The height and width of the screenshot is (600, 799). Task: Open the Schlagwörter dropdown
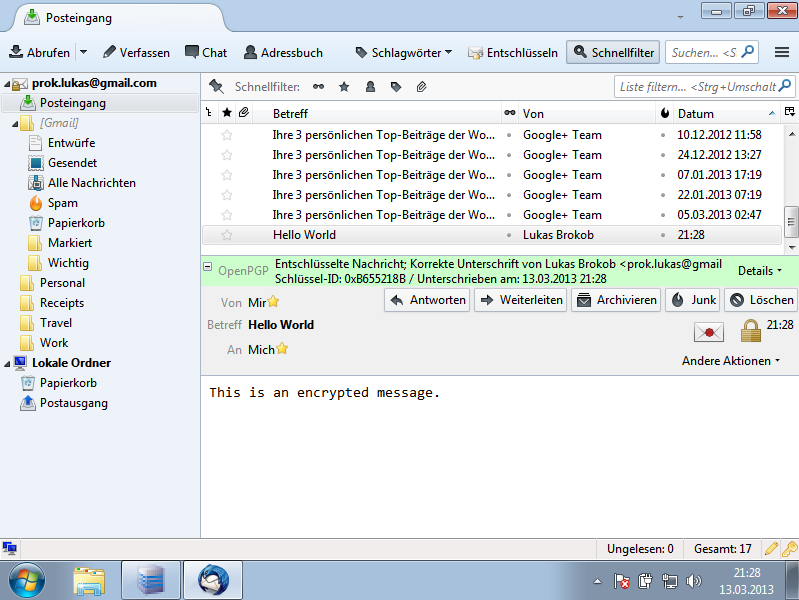point(404,53)
